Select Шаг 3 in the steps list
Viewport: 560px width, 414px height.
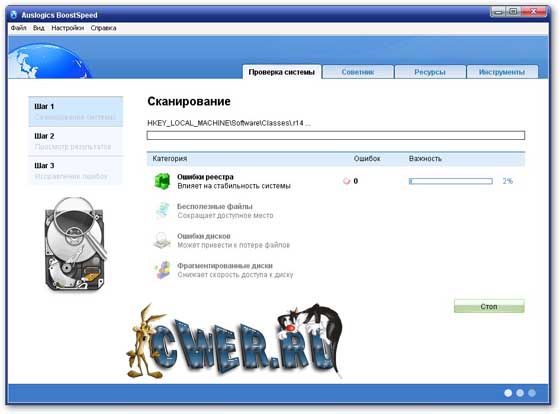click(x=75, y=171)
